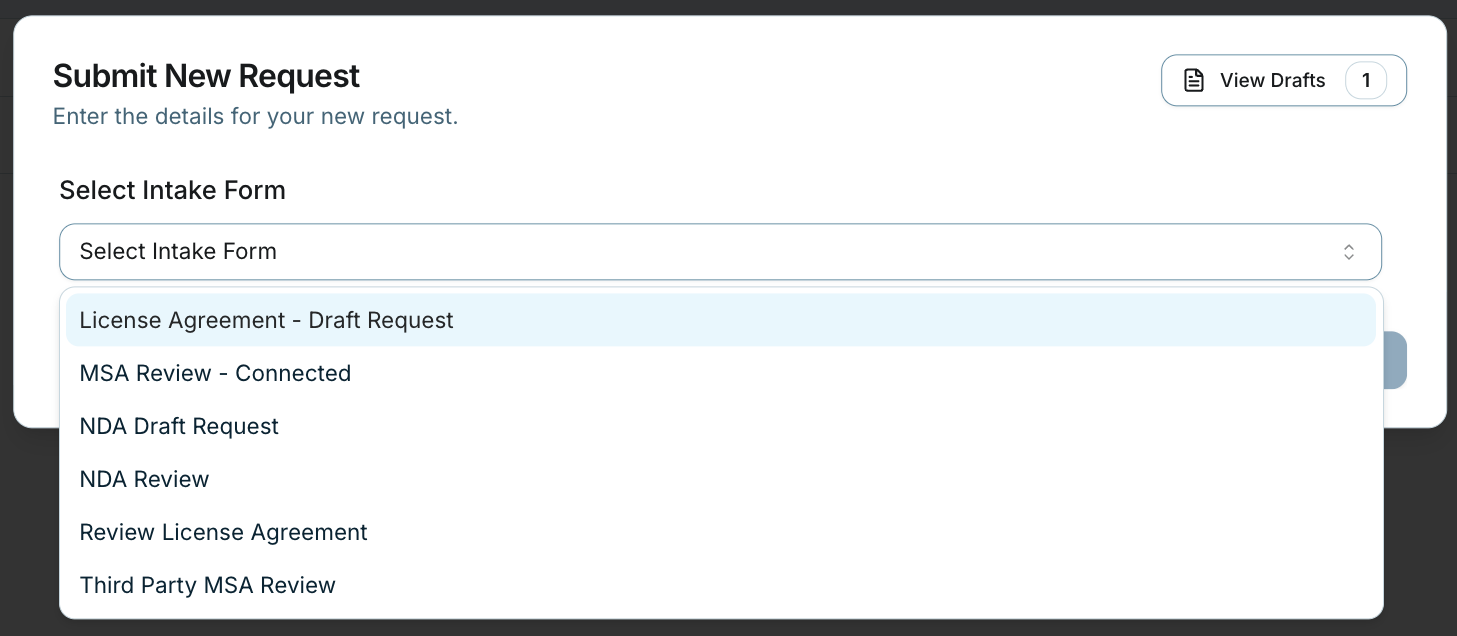This screenshot has width=1457, height=636.
Task: Click the partially hidden blue button behind the list
Action: [x=1395, y=360]
